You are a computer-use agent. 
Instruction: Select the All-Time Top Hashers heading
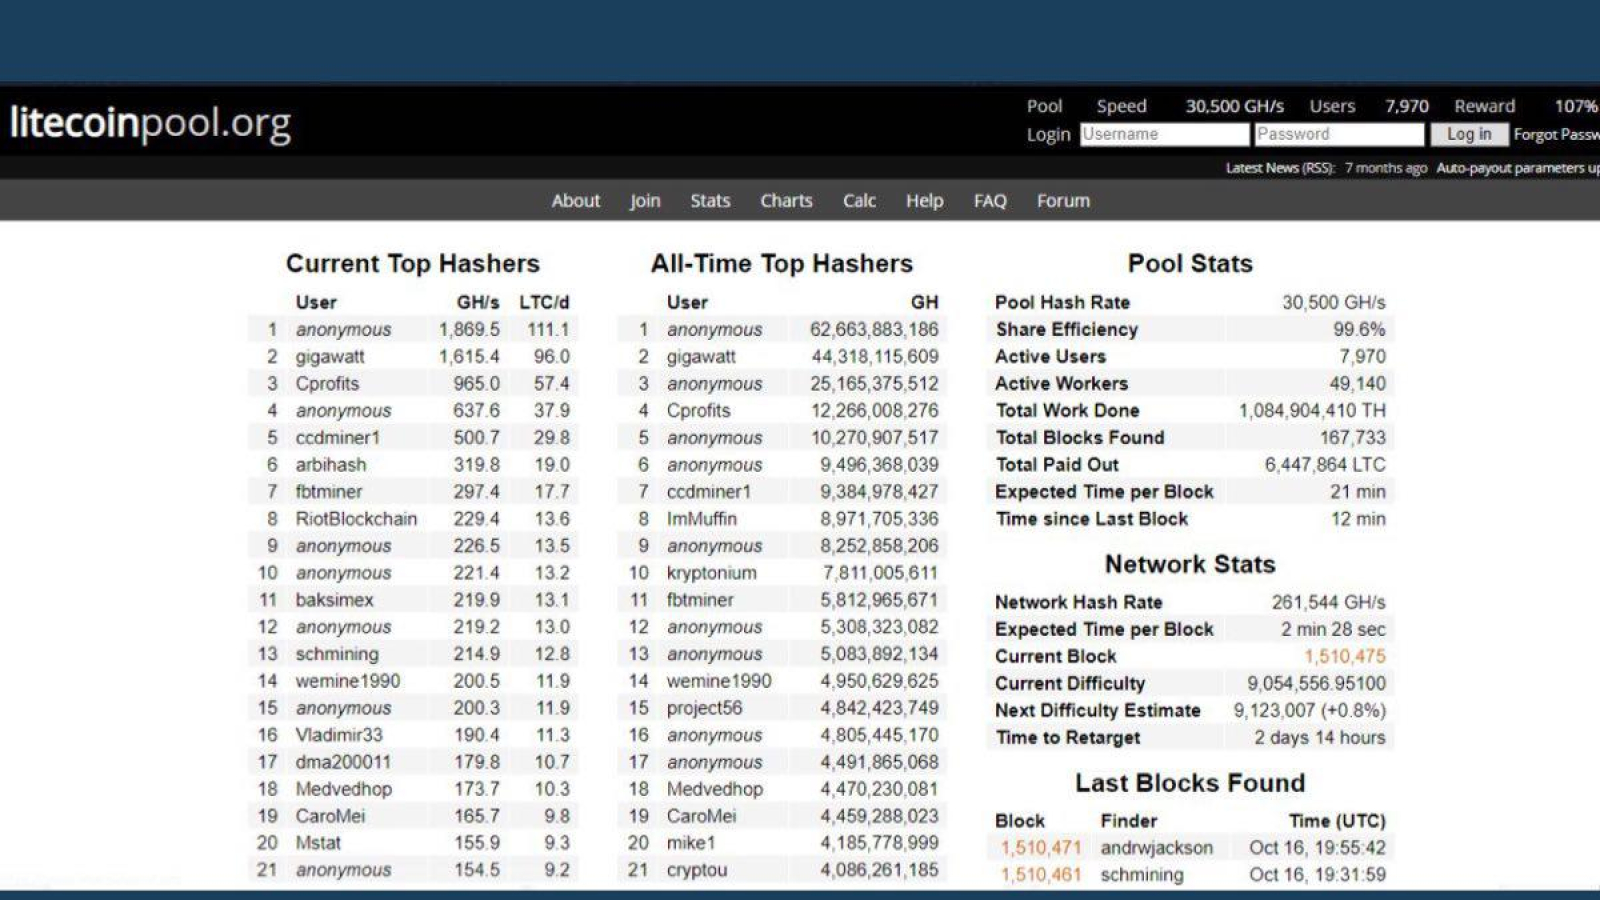[782, 264]
